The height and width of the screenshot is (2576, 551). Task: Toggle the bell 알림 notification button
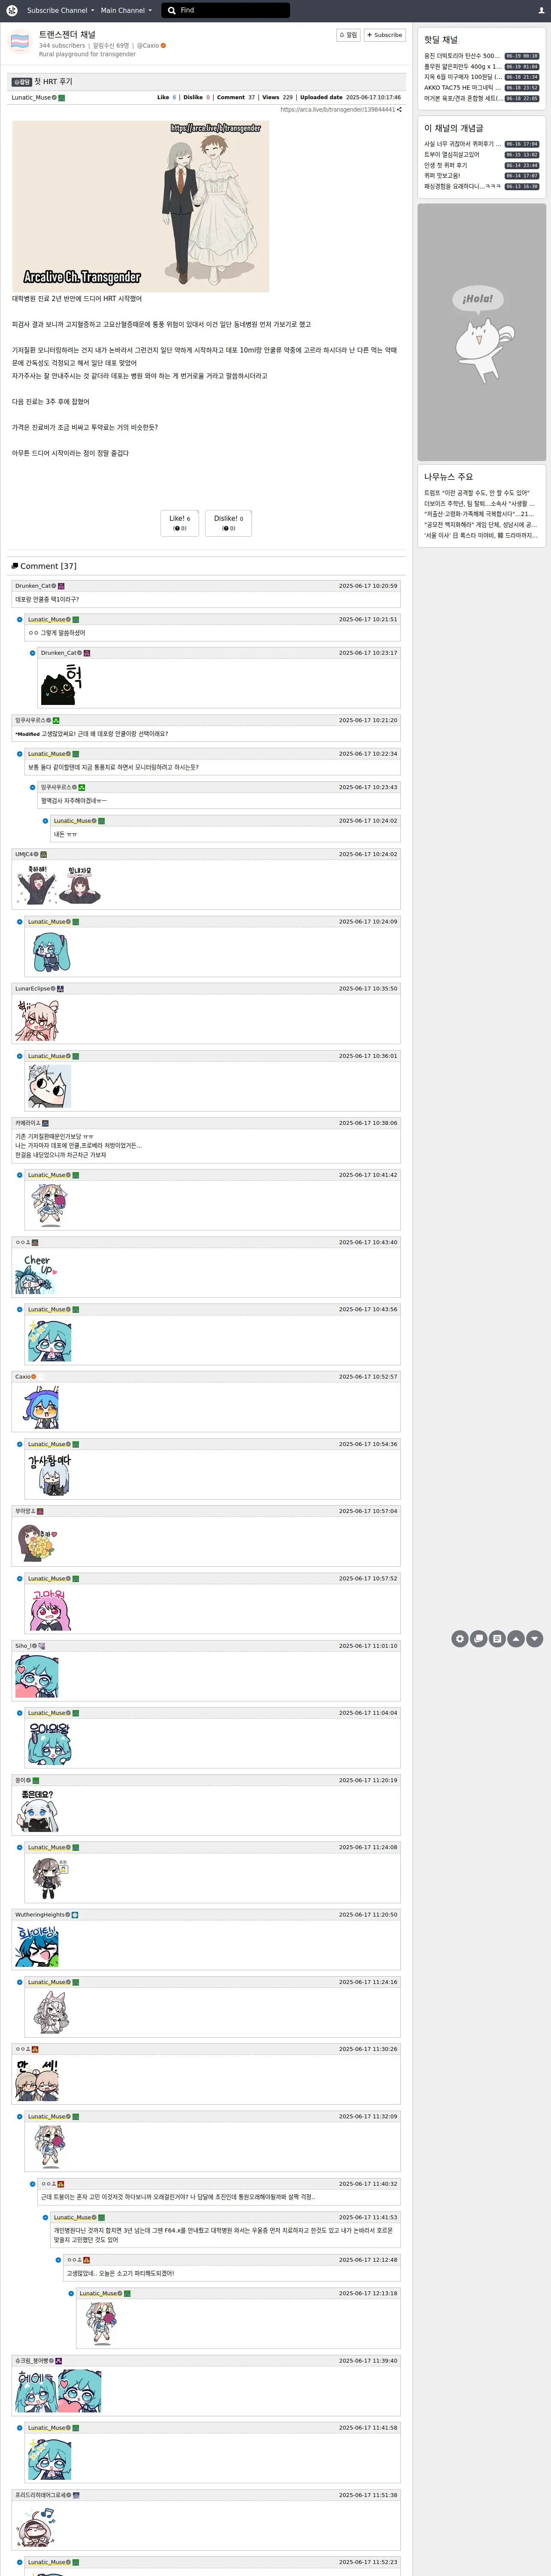(348, 35)
